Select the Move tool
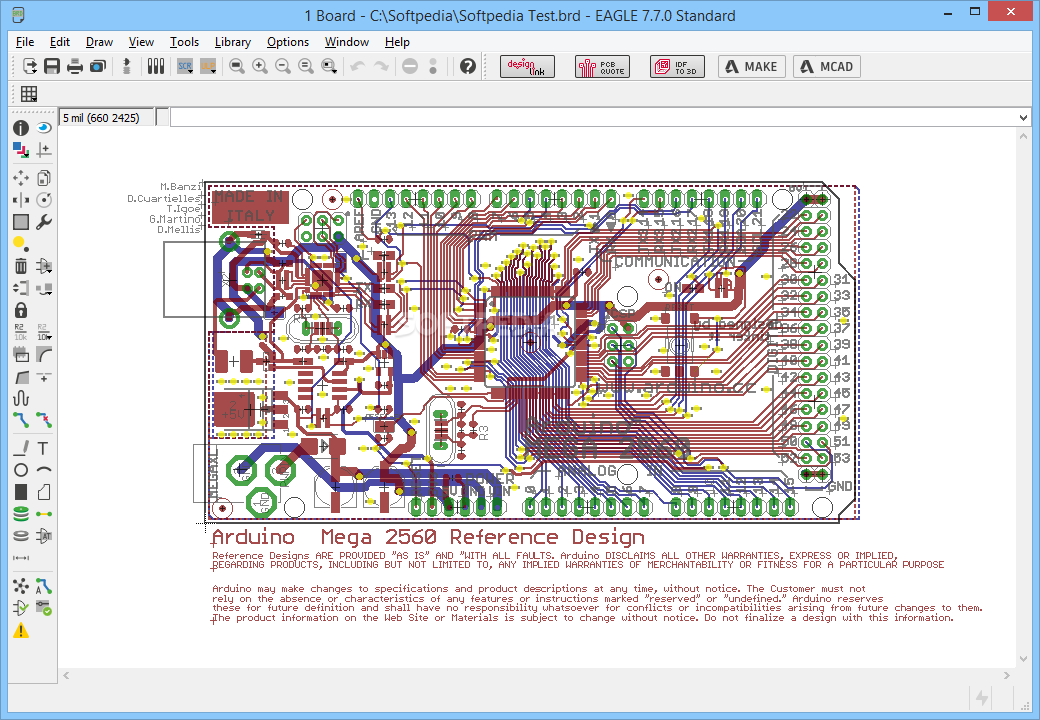The width and height of the screenshot is (1040, 720). (x=21, y=178)
